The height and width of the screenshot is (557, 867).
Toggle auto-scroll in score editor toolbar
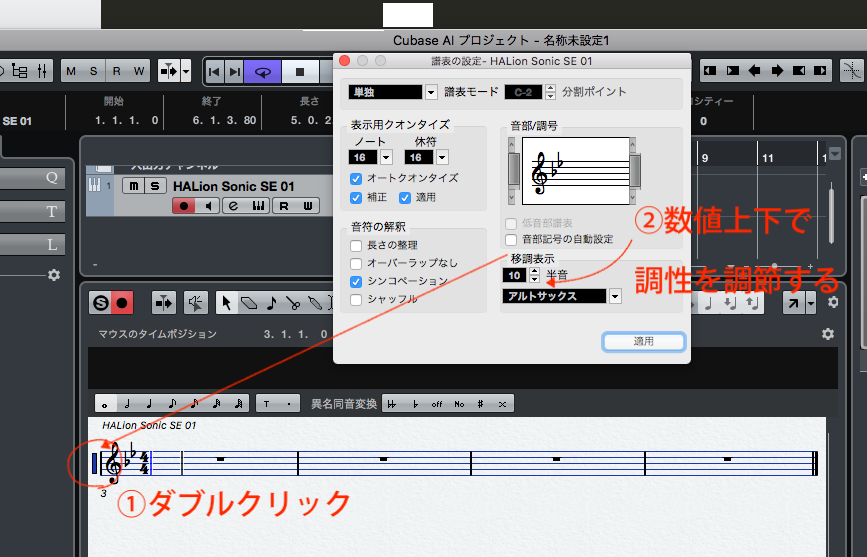(x=164, y=303)
